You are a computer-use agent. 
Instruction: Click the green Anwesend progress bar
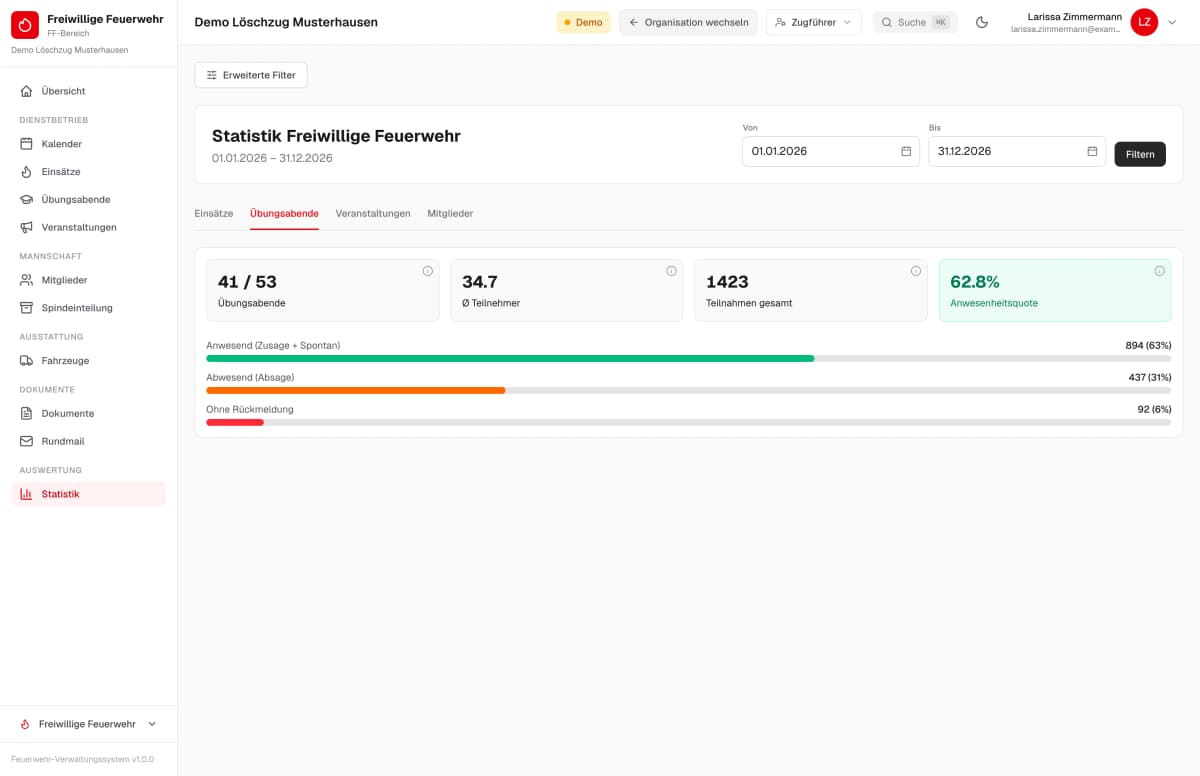coord(510,358)
